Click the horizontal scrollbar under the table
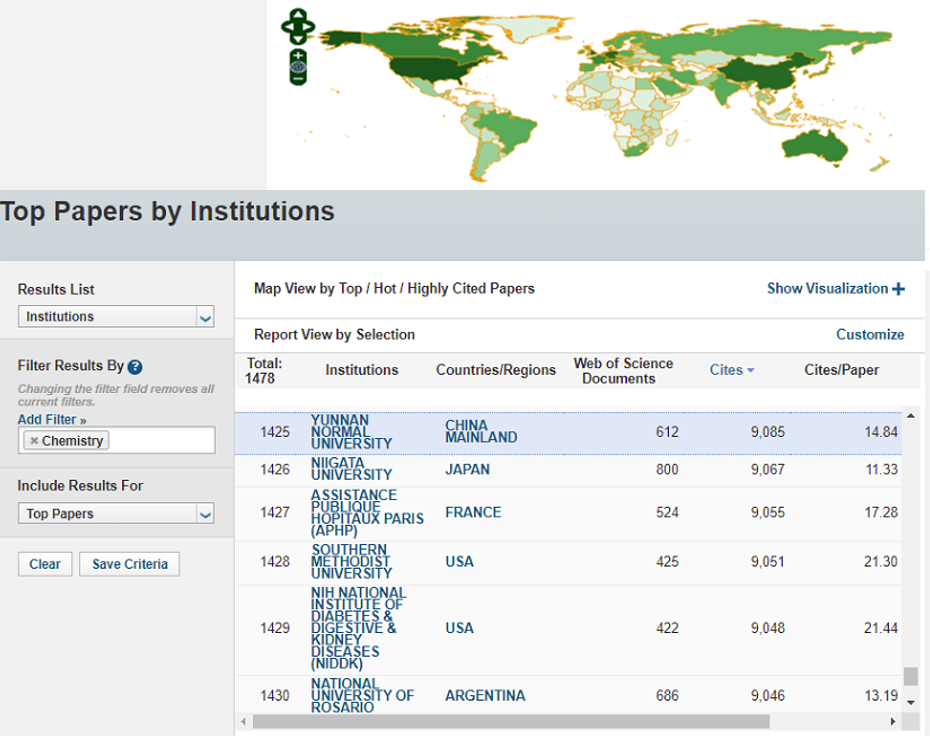 point(510,721)
